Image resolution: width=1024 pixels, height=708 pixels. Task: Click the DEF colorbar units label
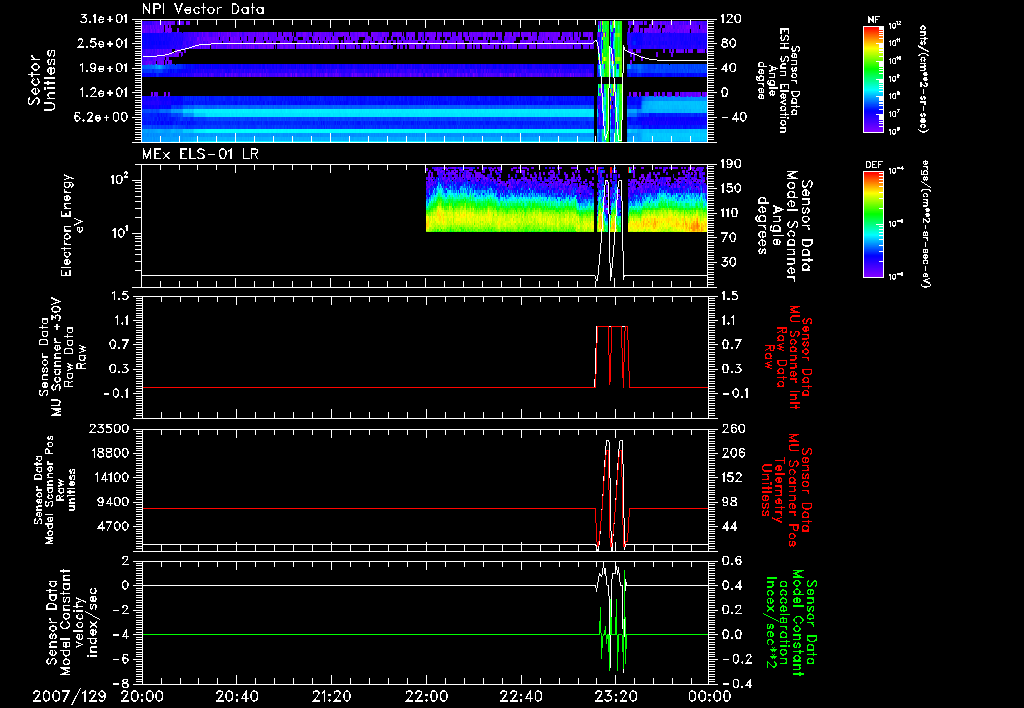(x=925, y=225)
